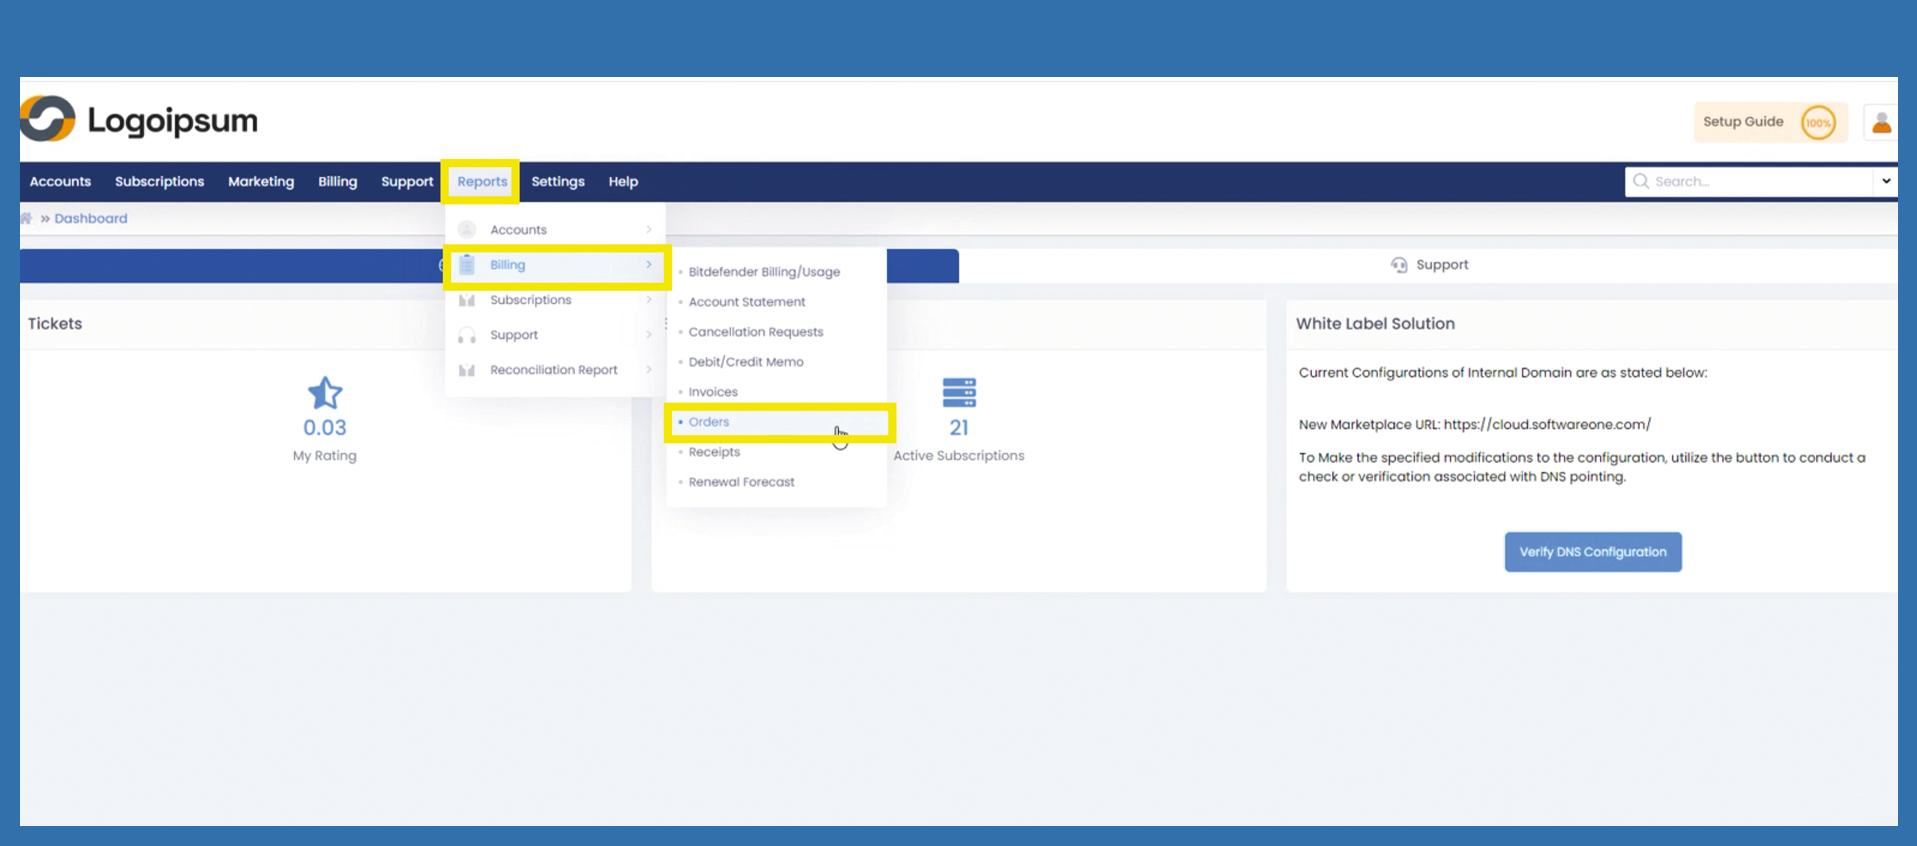Open the user profile icon
Image resolution: width=1917 pixels, height=846 pixels.
(x=1881, y=122)
